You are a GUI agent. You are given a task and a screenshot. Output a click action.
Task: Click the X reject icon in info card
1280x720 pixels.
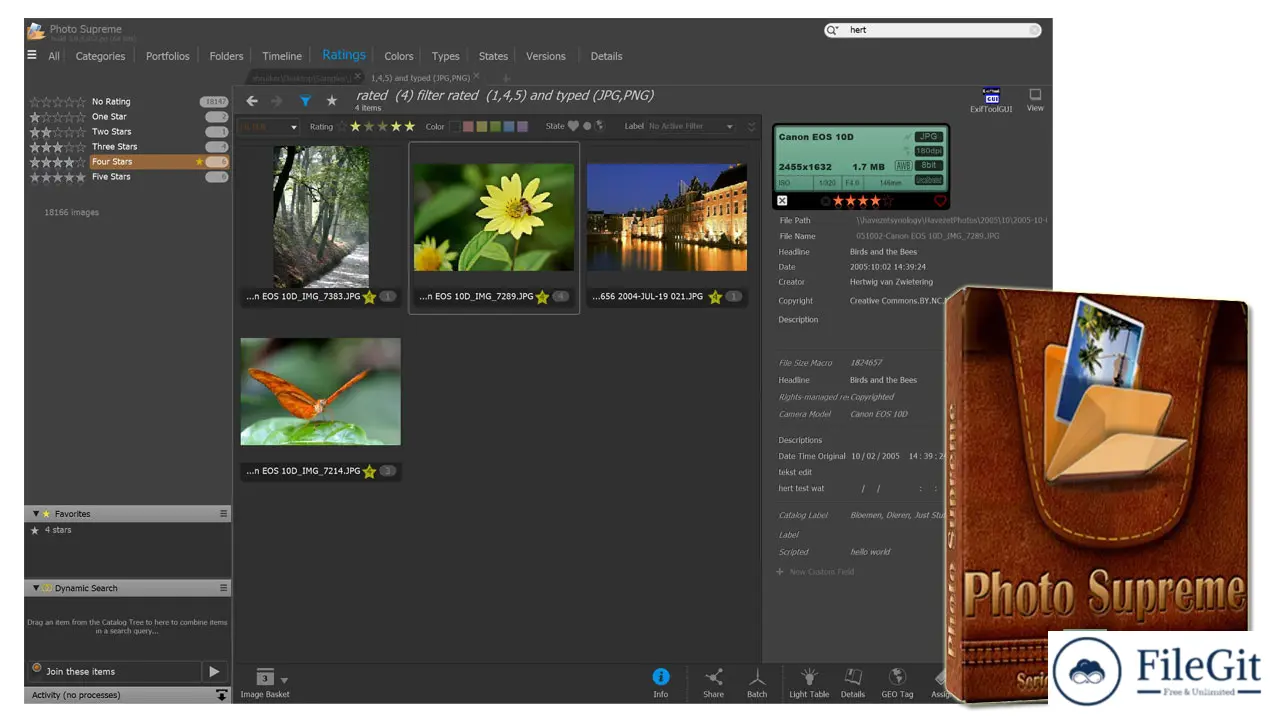[782, 201]
